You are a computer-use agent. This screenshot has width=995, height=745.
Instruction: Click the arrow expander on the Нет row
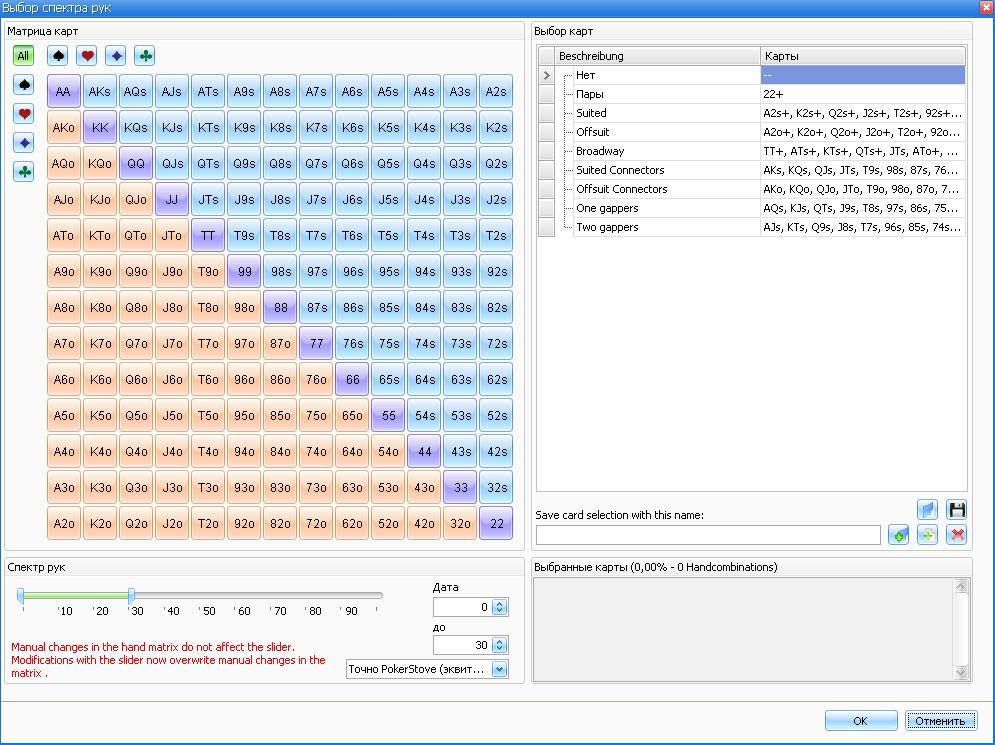(546, 75)
